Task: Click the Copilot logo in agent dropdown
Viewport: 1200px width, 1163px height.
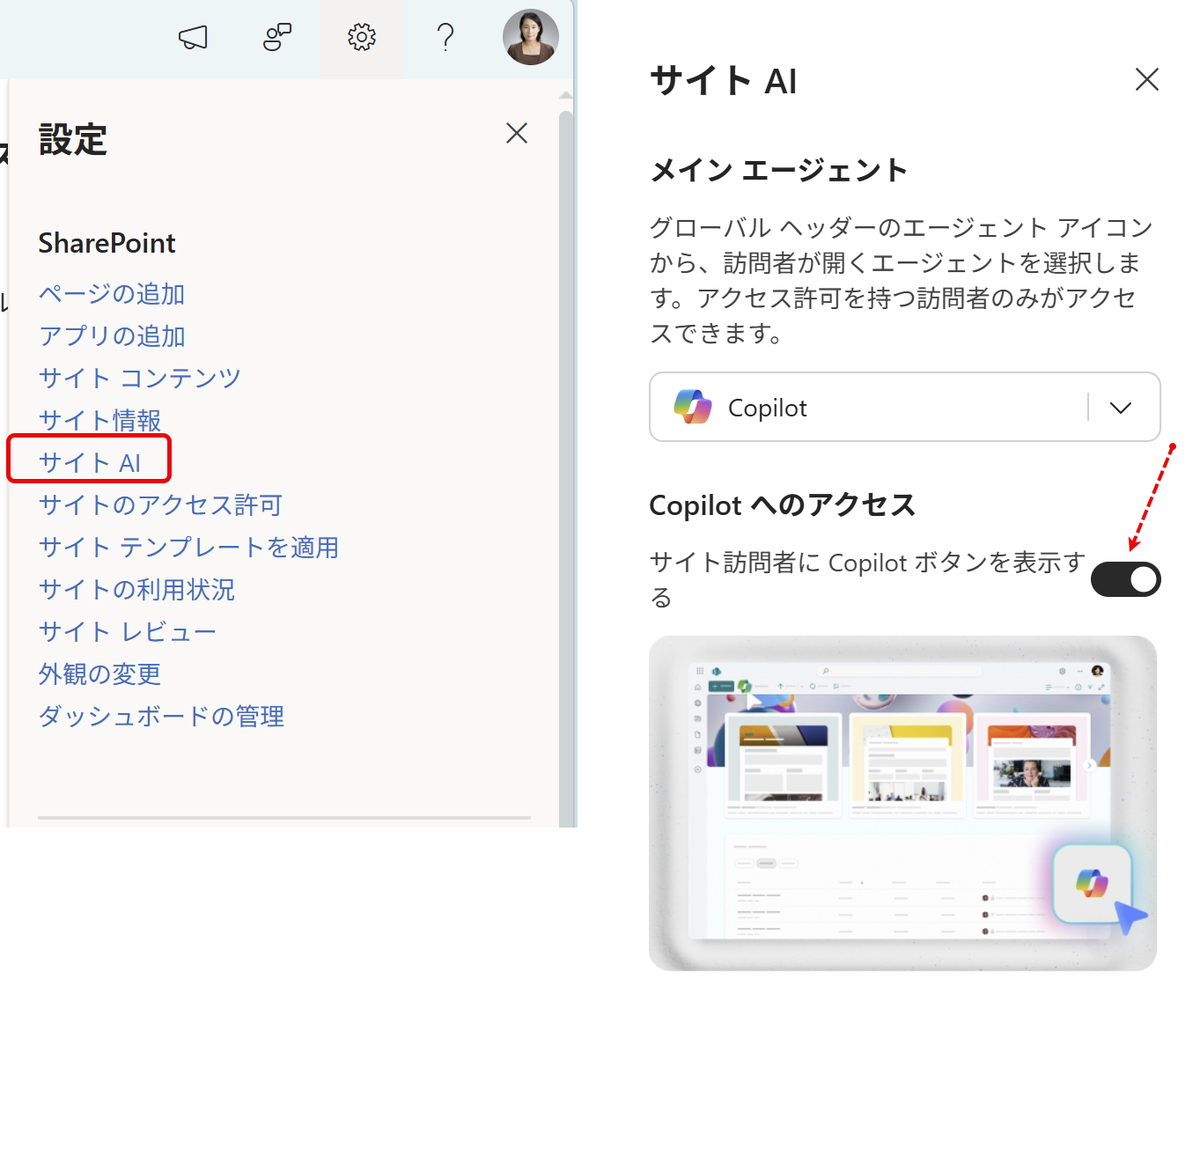Action: tap(692, 407)
